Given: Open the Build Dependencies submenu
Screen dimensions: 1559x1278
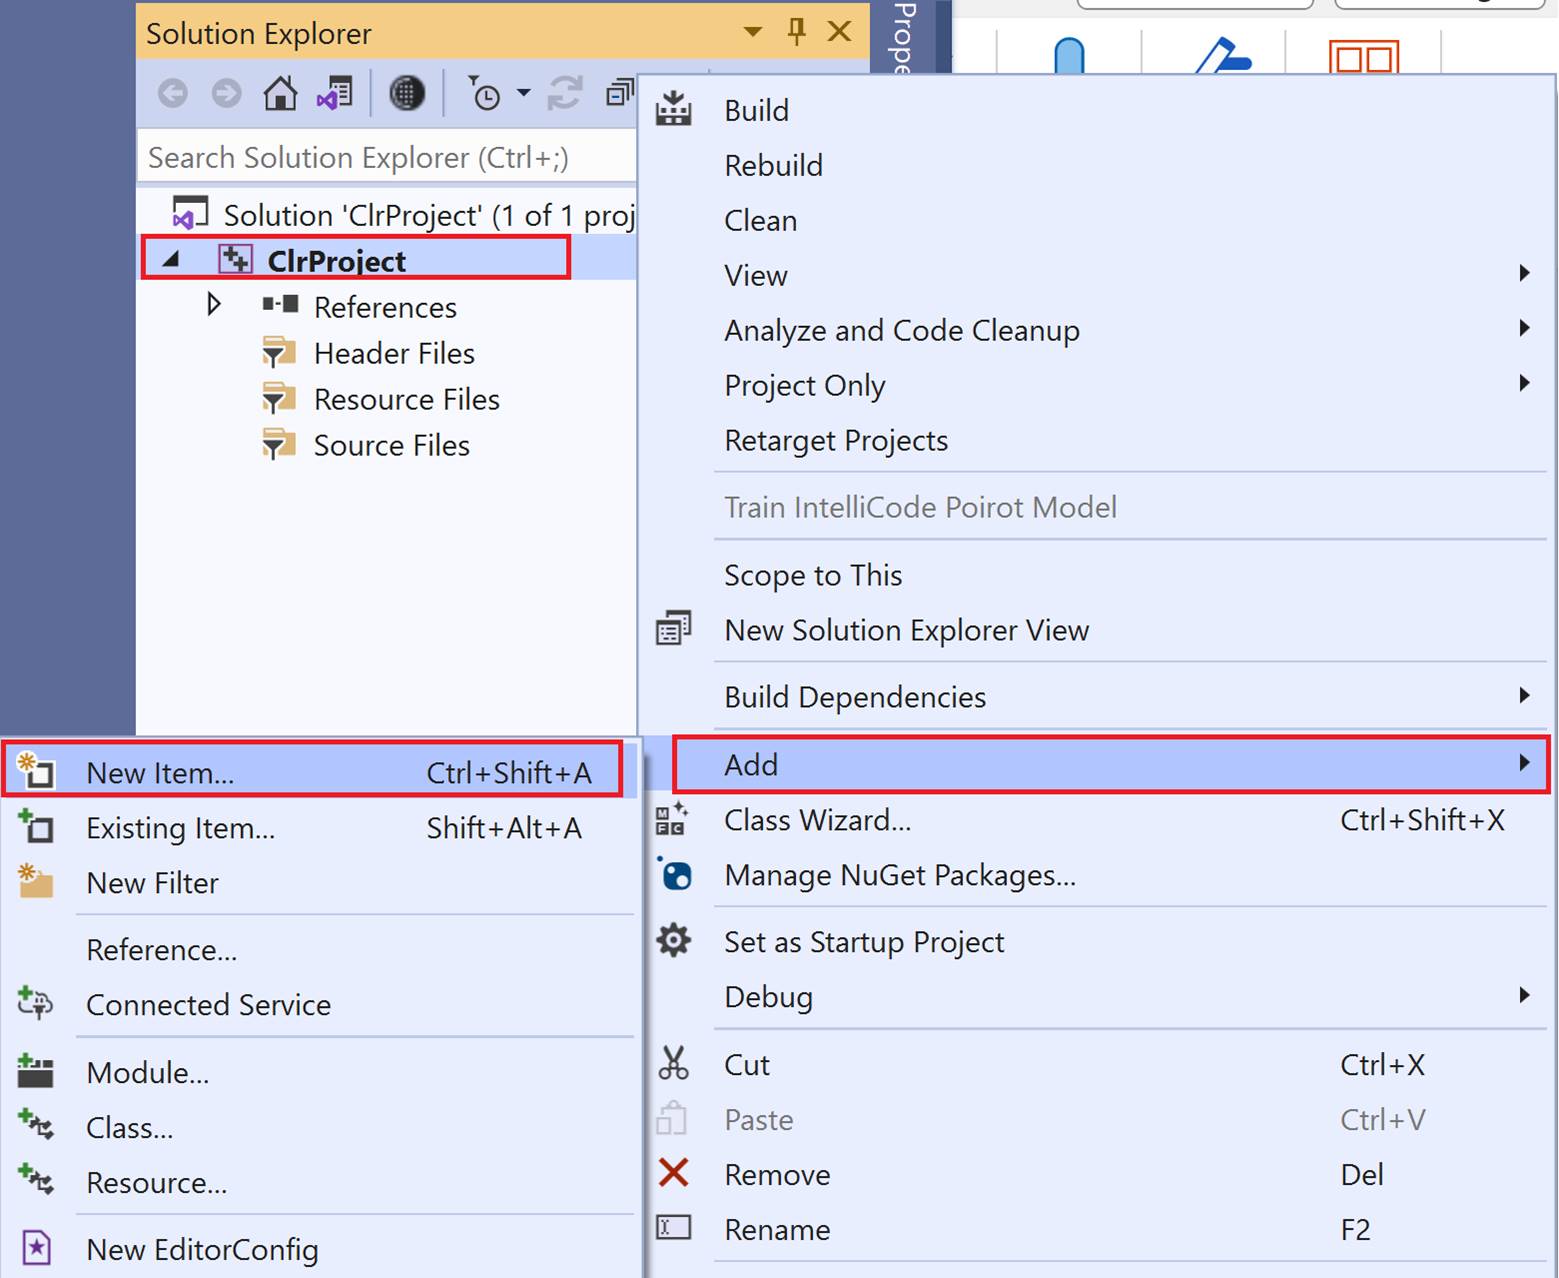Looking at the screenshot, I should [x=855, y=697].
